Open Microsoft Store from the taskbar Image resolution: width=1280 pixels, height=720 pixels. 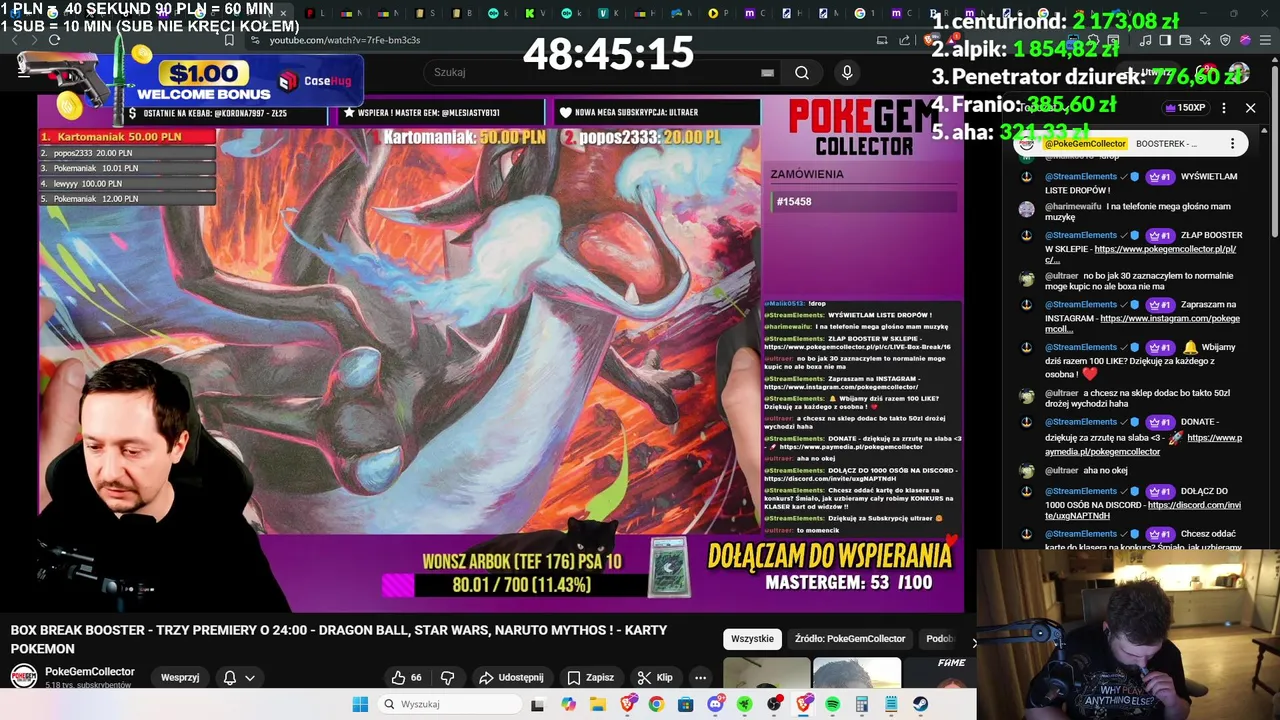pyautogui.click(x=686, y=704)
